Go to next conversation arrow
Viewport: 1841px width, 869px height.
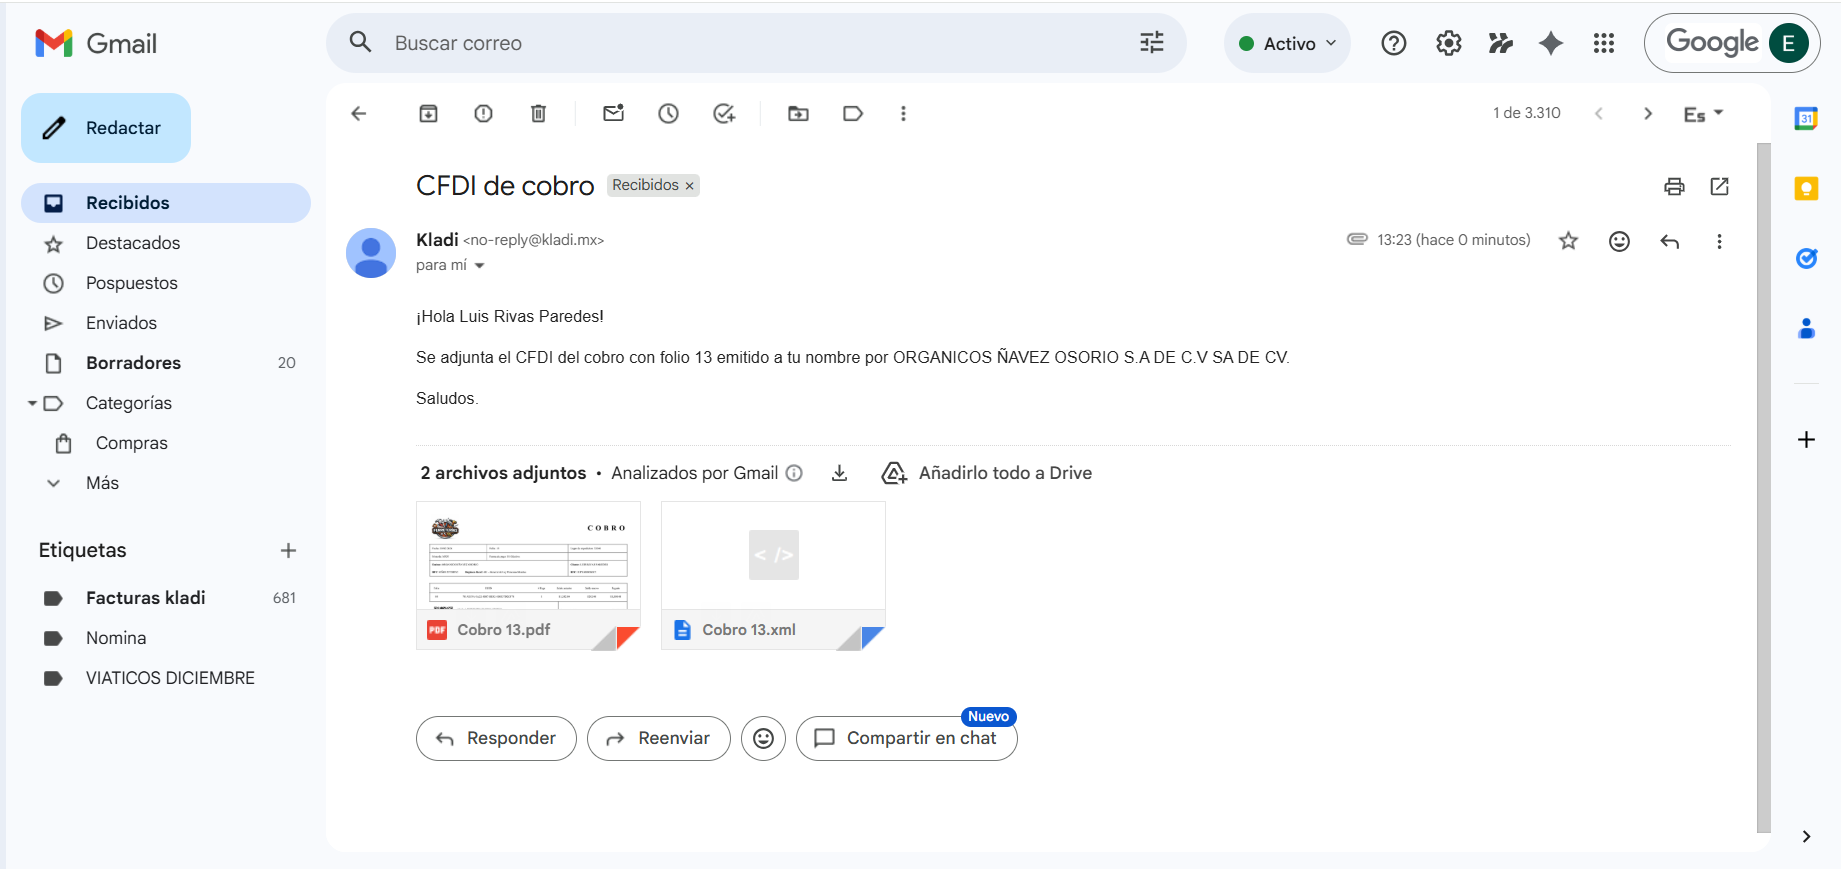[x=1648, y=114]
